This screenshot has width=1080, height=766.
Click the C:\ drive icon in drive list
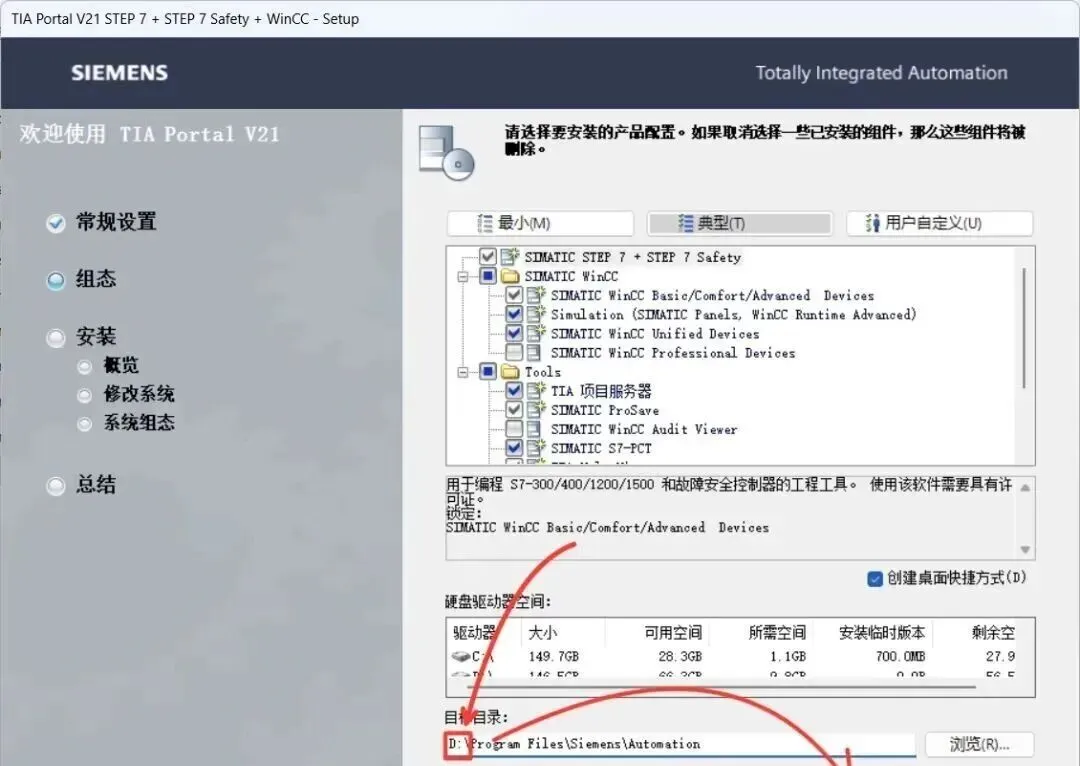coord(460,656)
